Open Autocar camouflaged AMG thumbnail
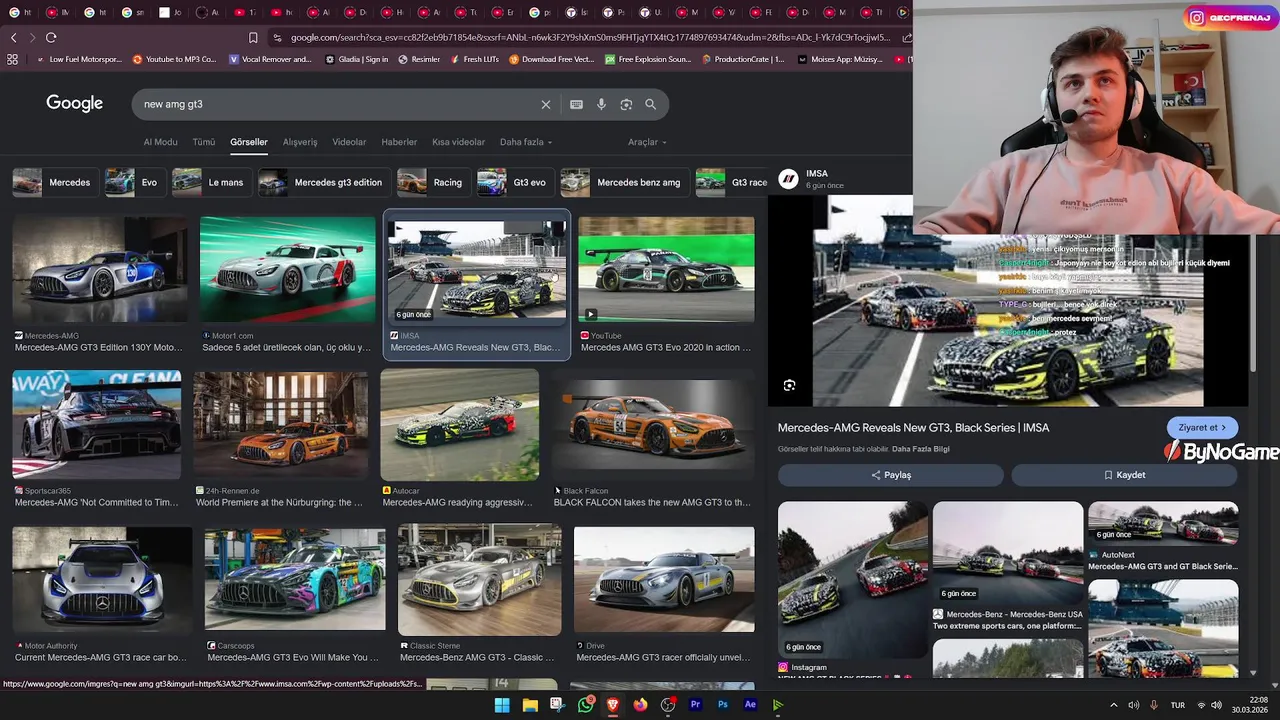Image resolution: width=1280 pixels, height=720 pixels. [x=459, y=425]
